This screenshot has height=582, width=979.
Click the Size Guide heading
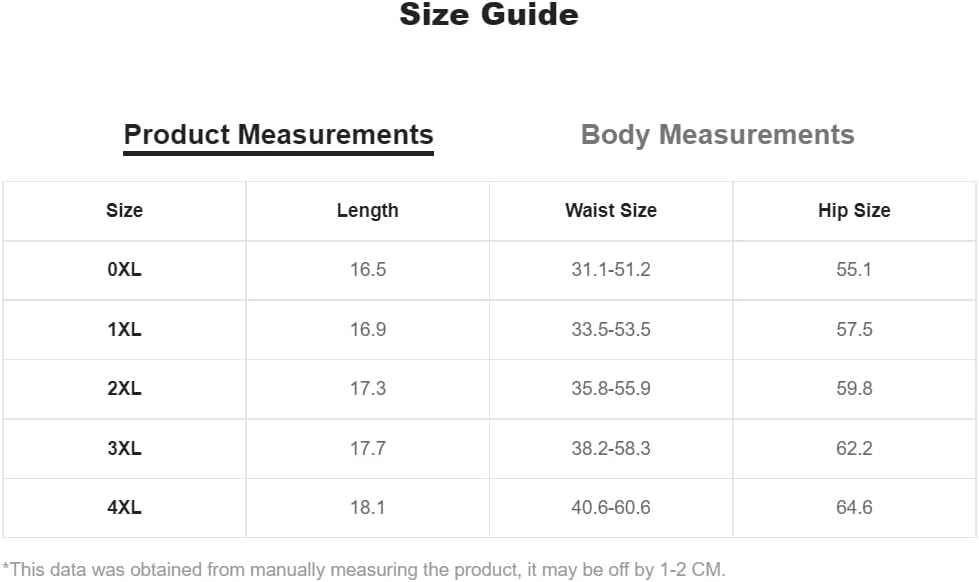(489, 14)
